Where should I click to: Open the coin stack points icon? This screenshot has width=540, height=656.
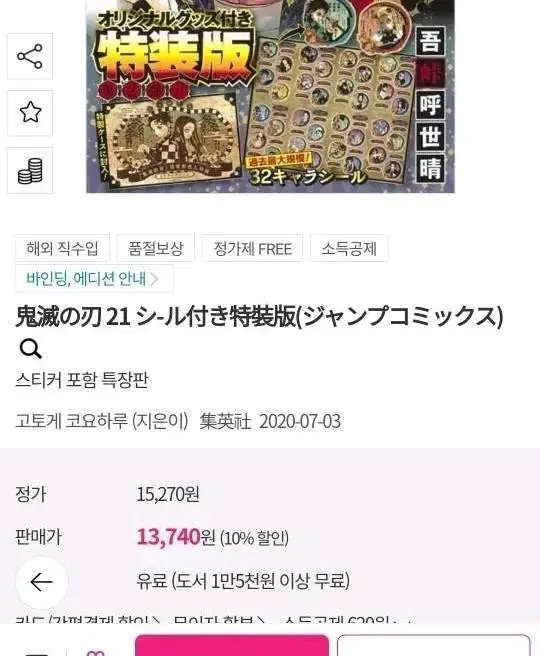pyautogui.click(x=30, y=170)
